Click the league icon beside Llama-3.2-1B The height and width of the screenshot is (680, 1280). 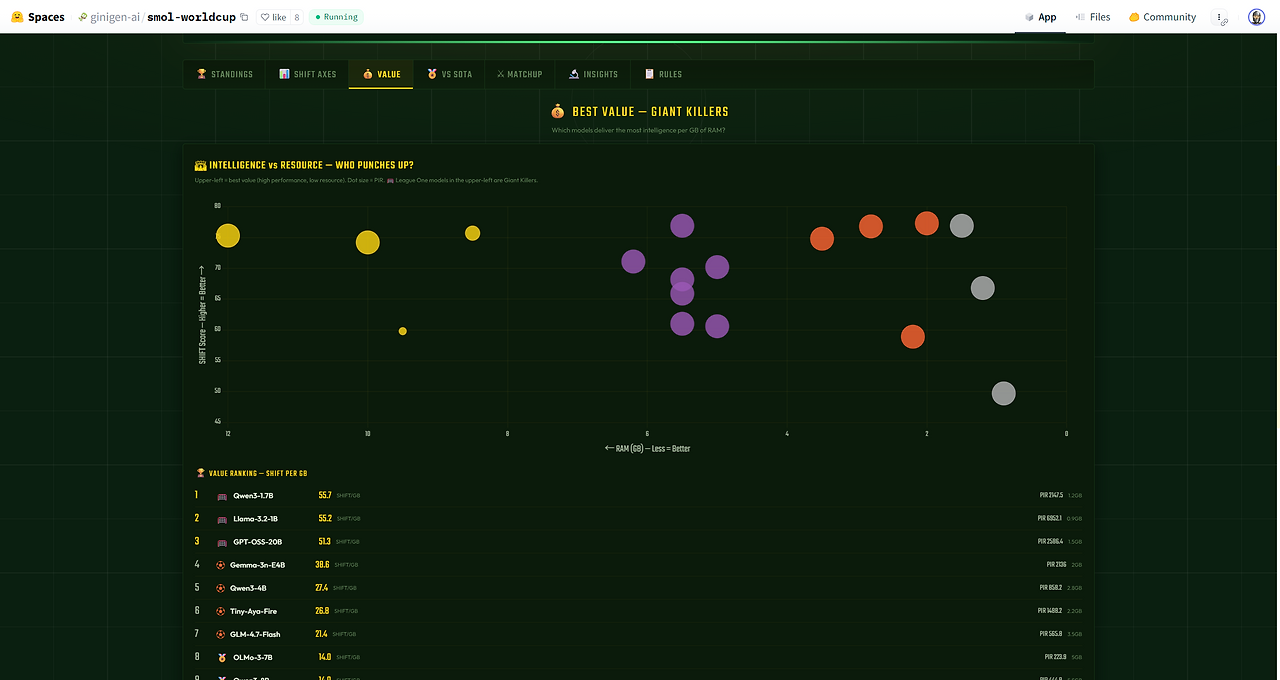pyautogui.click(x=222, y=519)
